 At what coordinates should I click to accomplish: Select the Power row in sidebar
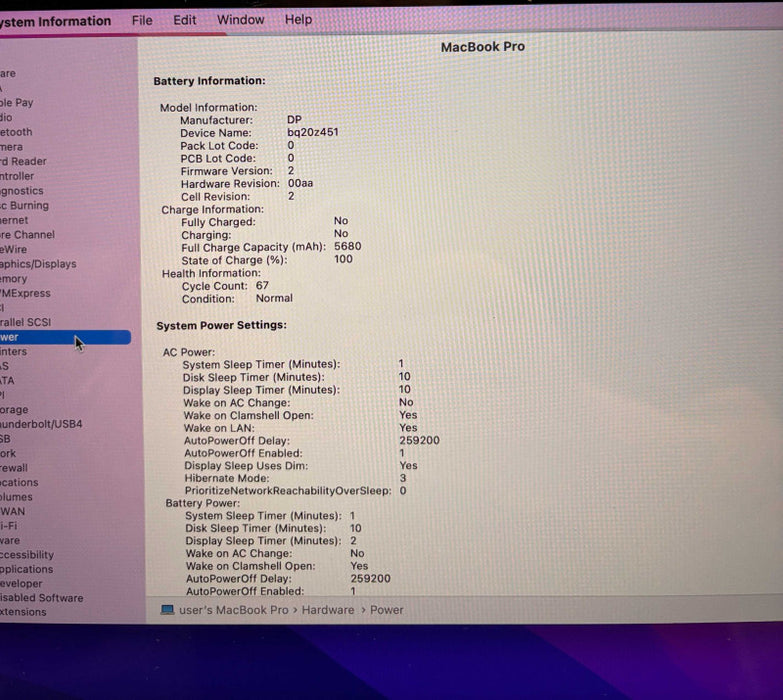65,337
